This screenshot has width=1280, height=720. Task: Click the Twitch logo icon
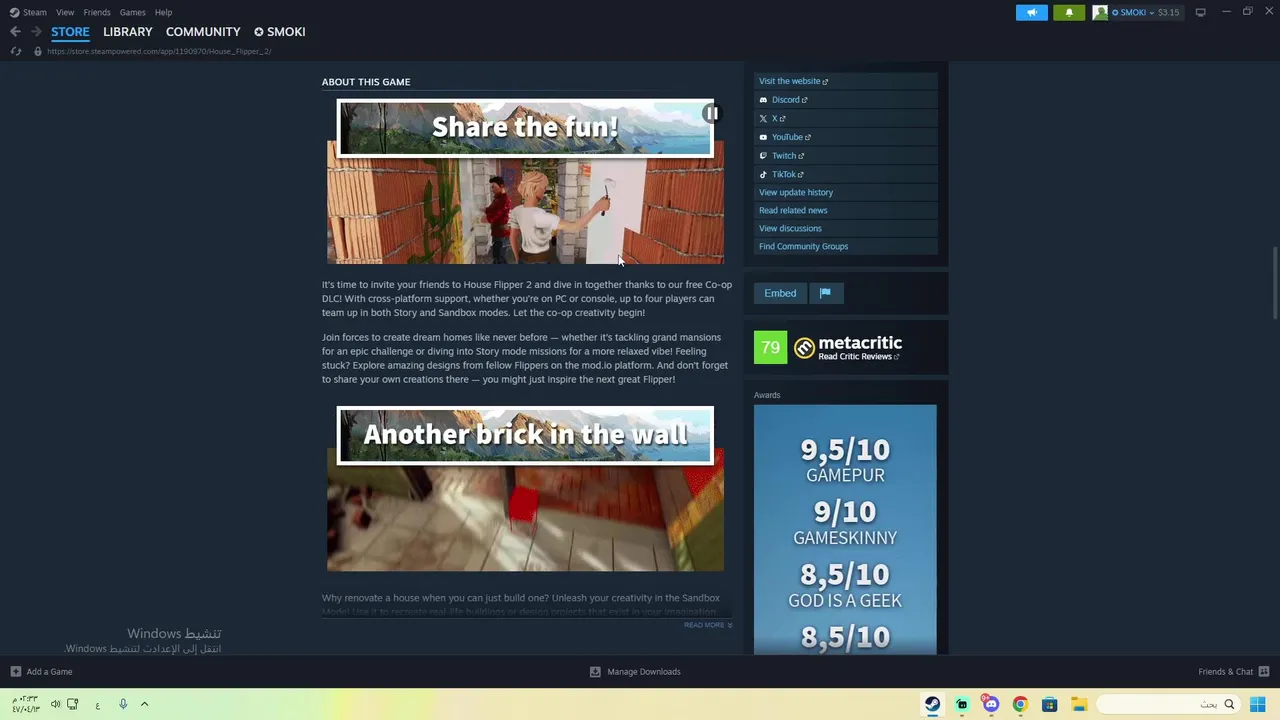763,156
